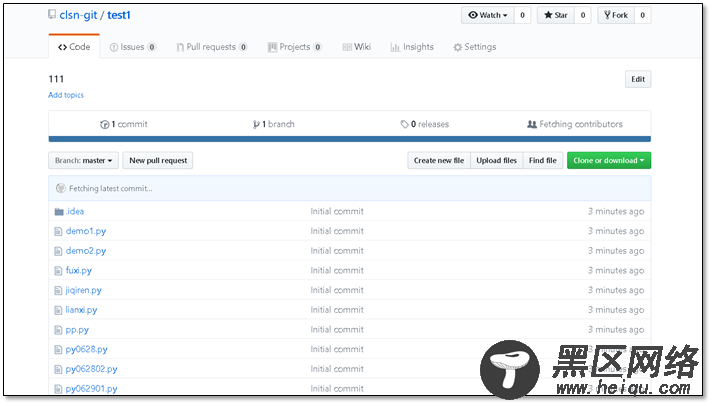Open the Wiki tab

(x=356, y=47)
